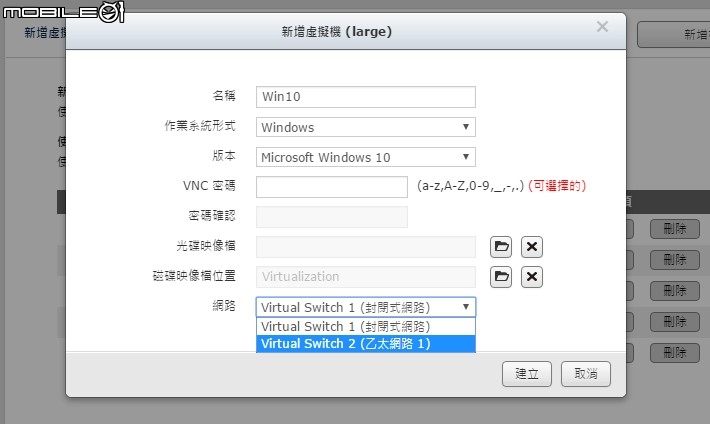Click the 光碟映像檔 path field
The height and width of the screenshot is (424, 710).
pos(365,247)
